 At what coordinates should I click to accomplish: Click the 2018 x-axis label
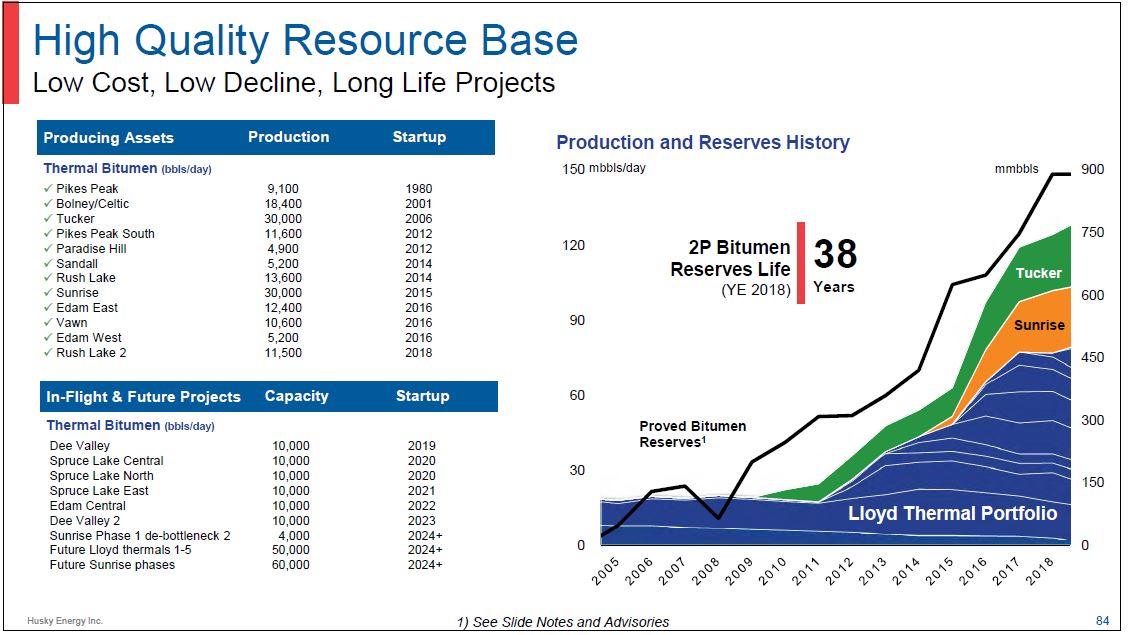(x=1039, y=572)
